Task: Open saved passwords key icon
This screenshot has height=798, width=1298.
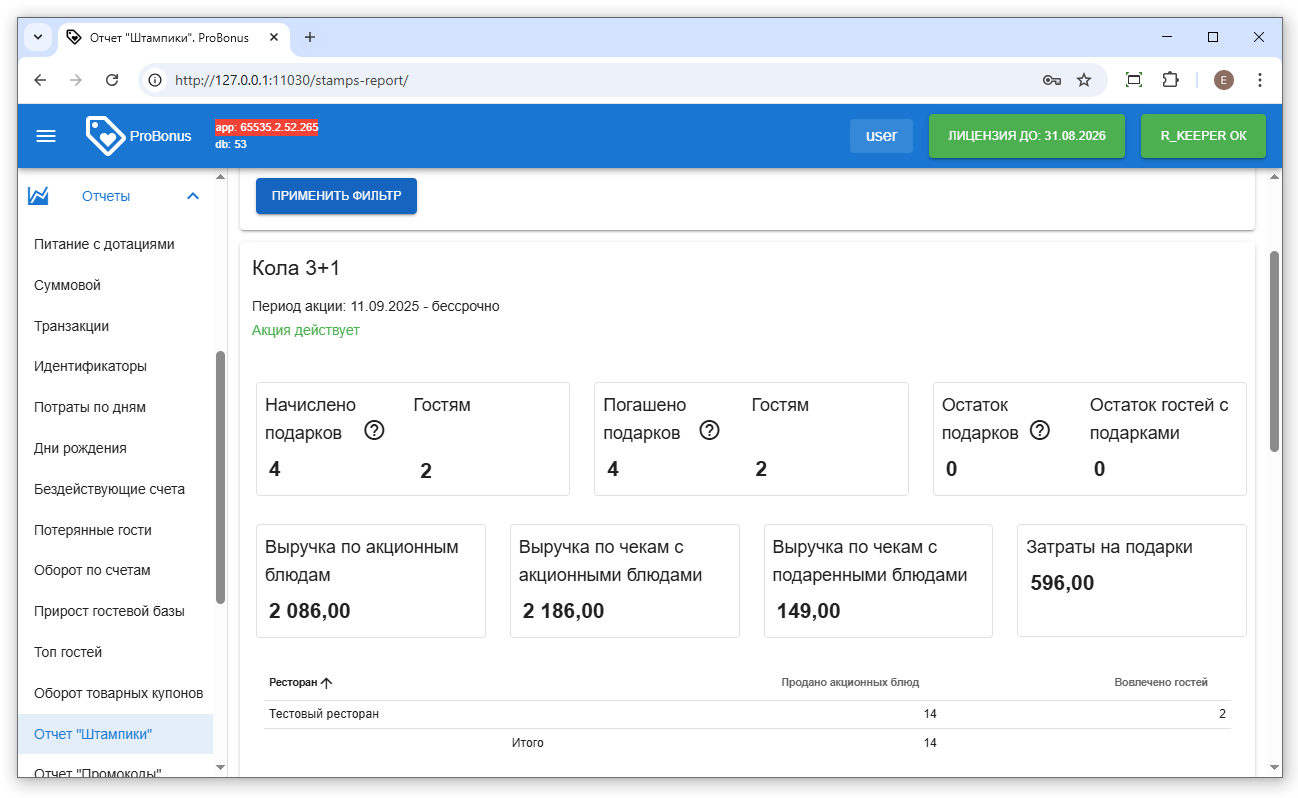Action: [x=1051, y=80]
